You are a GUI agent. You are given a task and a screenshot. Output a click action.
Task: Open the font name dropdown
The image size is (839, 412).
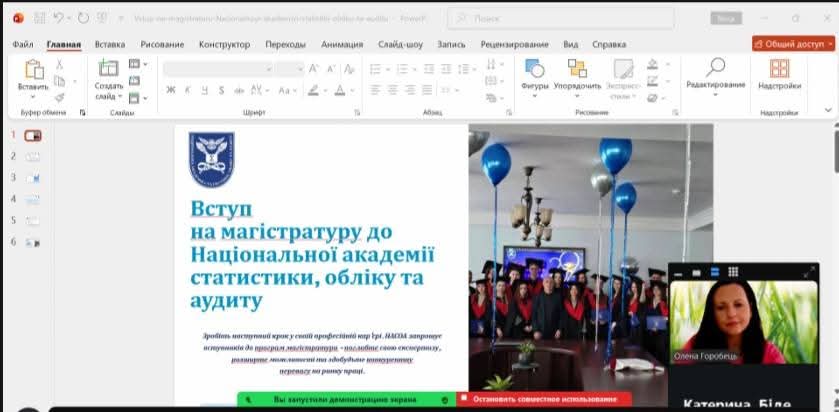[x=269, y=68]
